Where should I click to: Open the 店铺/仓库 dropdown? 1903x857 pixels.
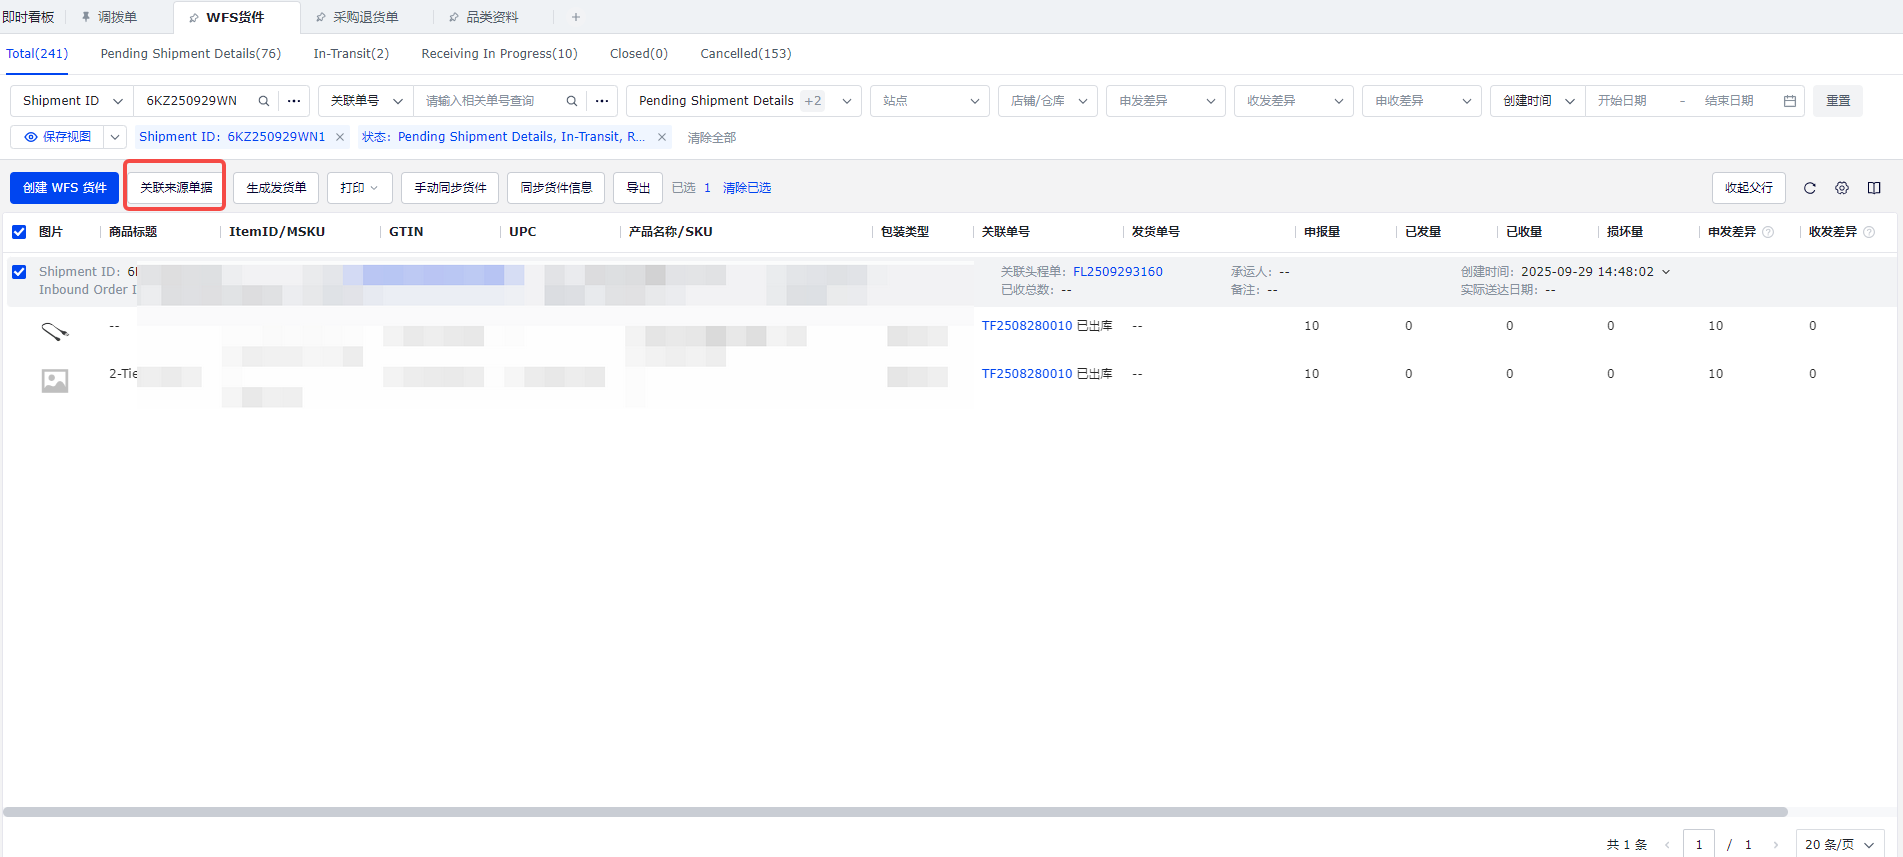1047,101
